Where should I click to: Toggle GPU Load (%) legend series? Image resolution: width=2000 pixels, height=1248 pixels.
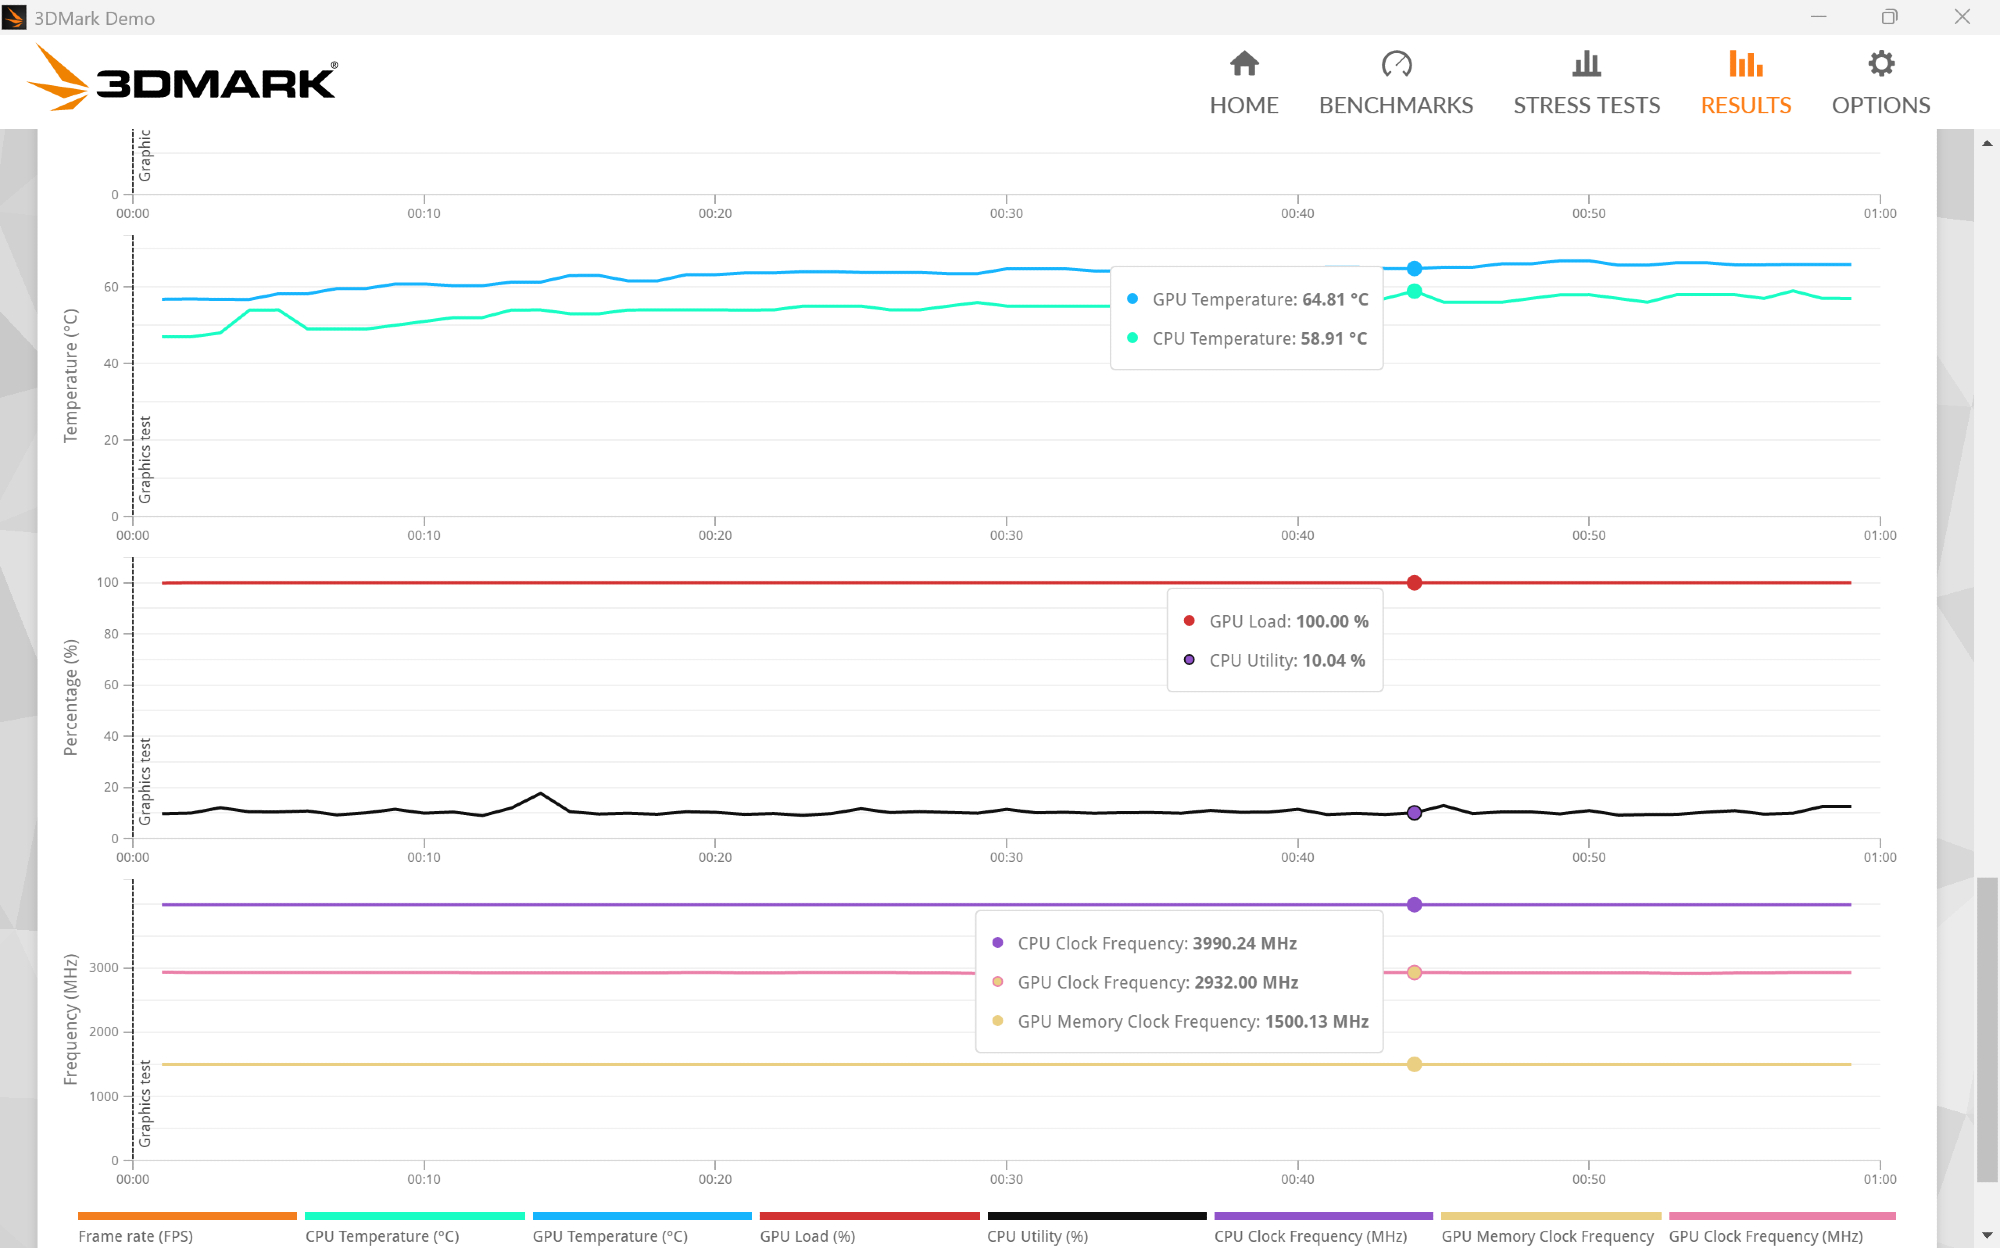click(807, 1236)
